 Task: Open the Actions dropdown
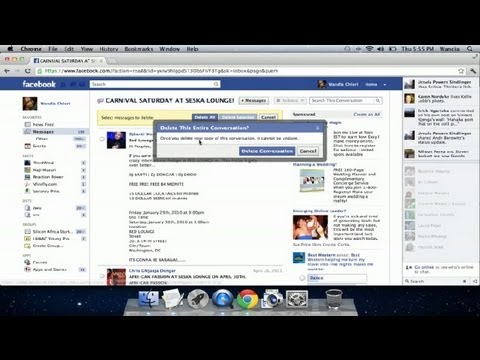click(x=290, y=100)
